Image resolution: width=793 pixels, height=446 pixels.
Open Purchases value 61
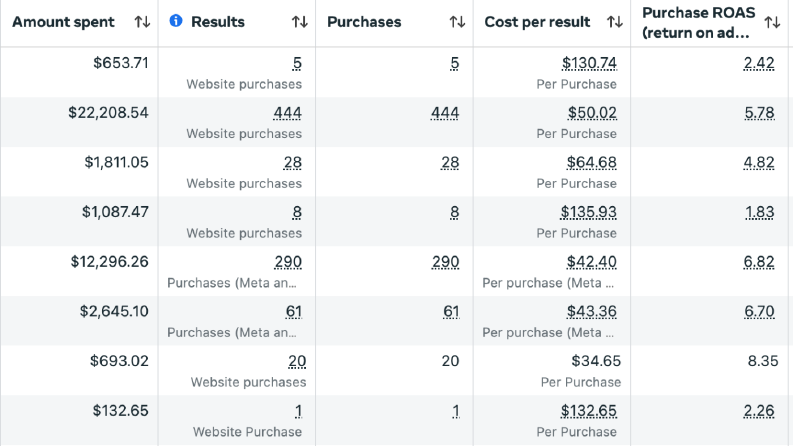point(451,311)
